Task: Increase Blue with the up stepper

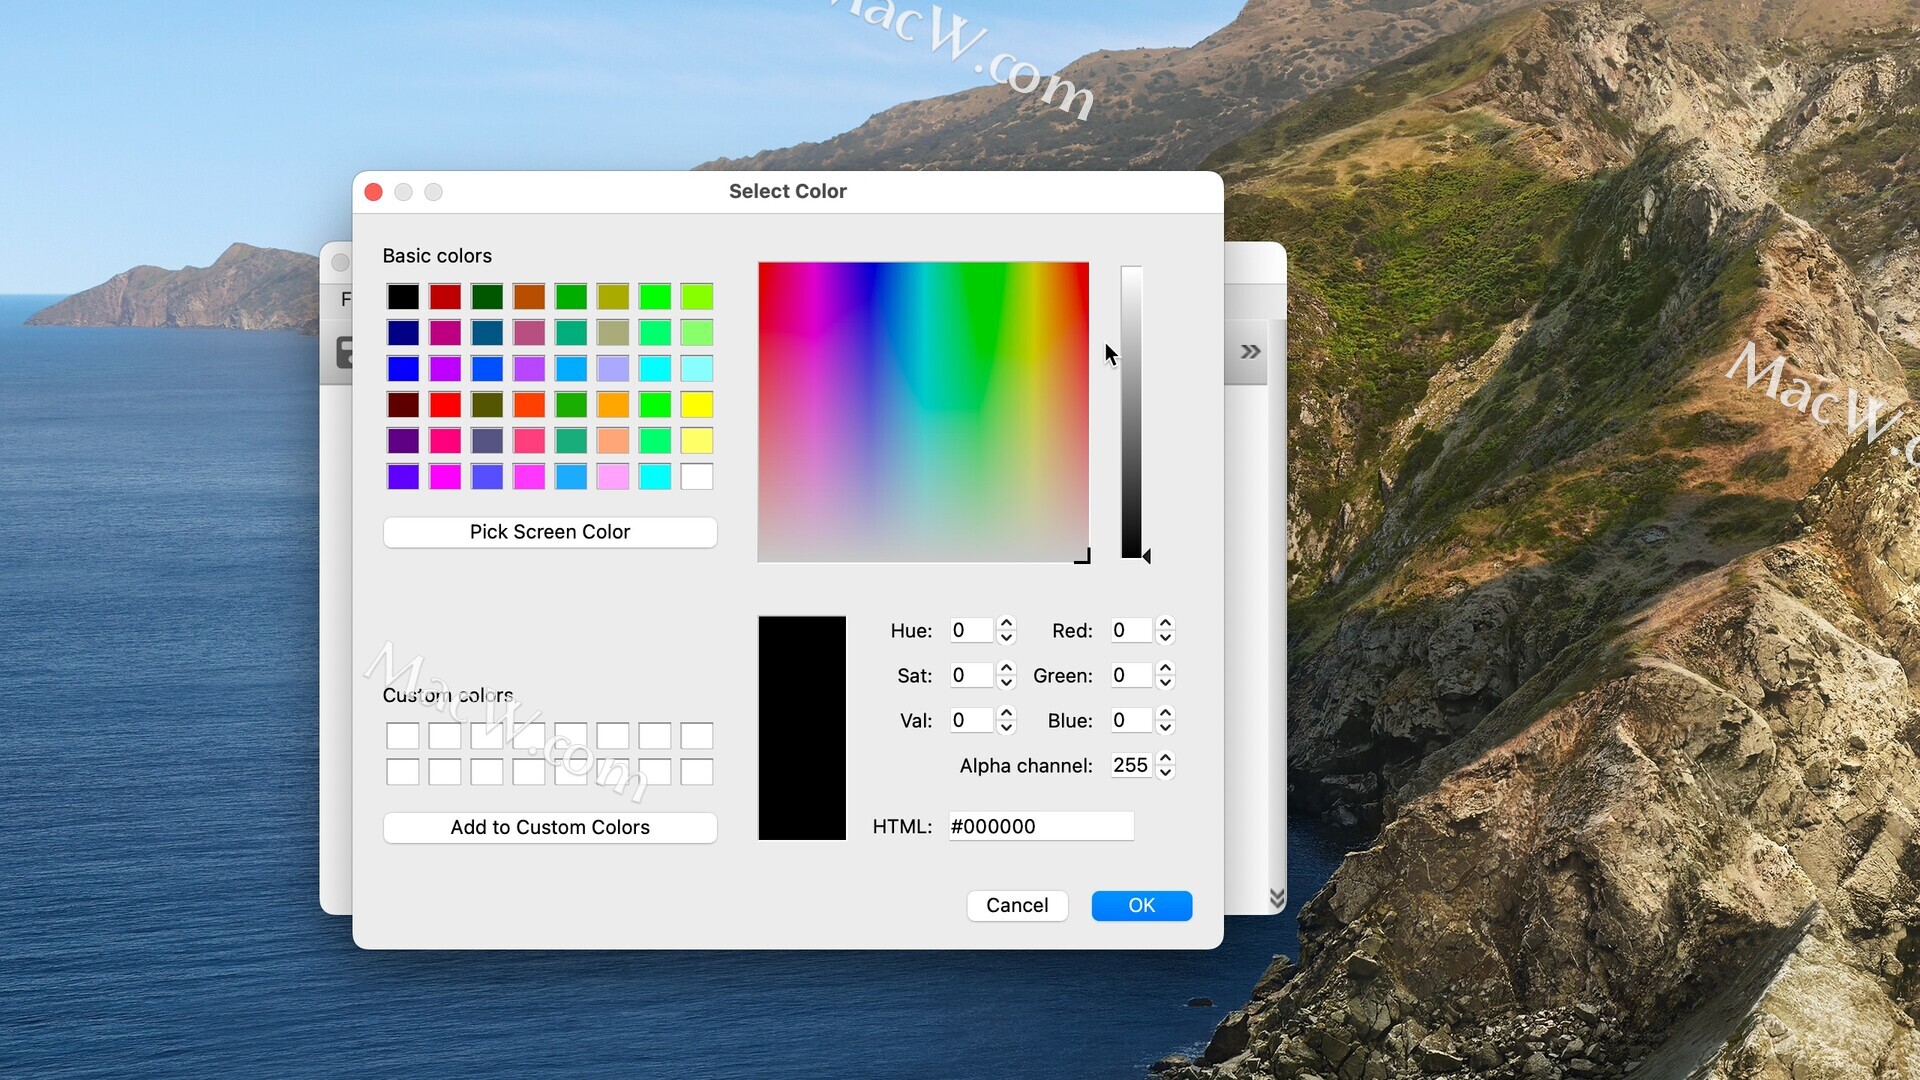Action: click(1165, 713)
